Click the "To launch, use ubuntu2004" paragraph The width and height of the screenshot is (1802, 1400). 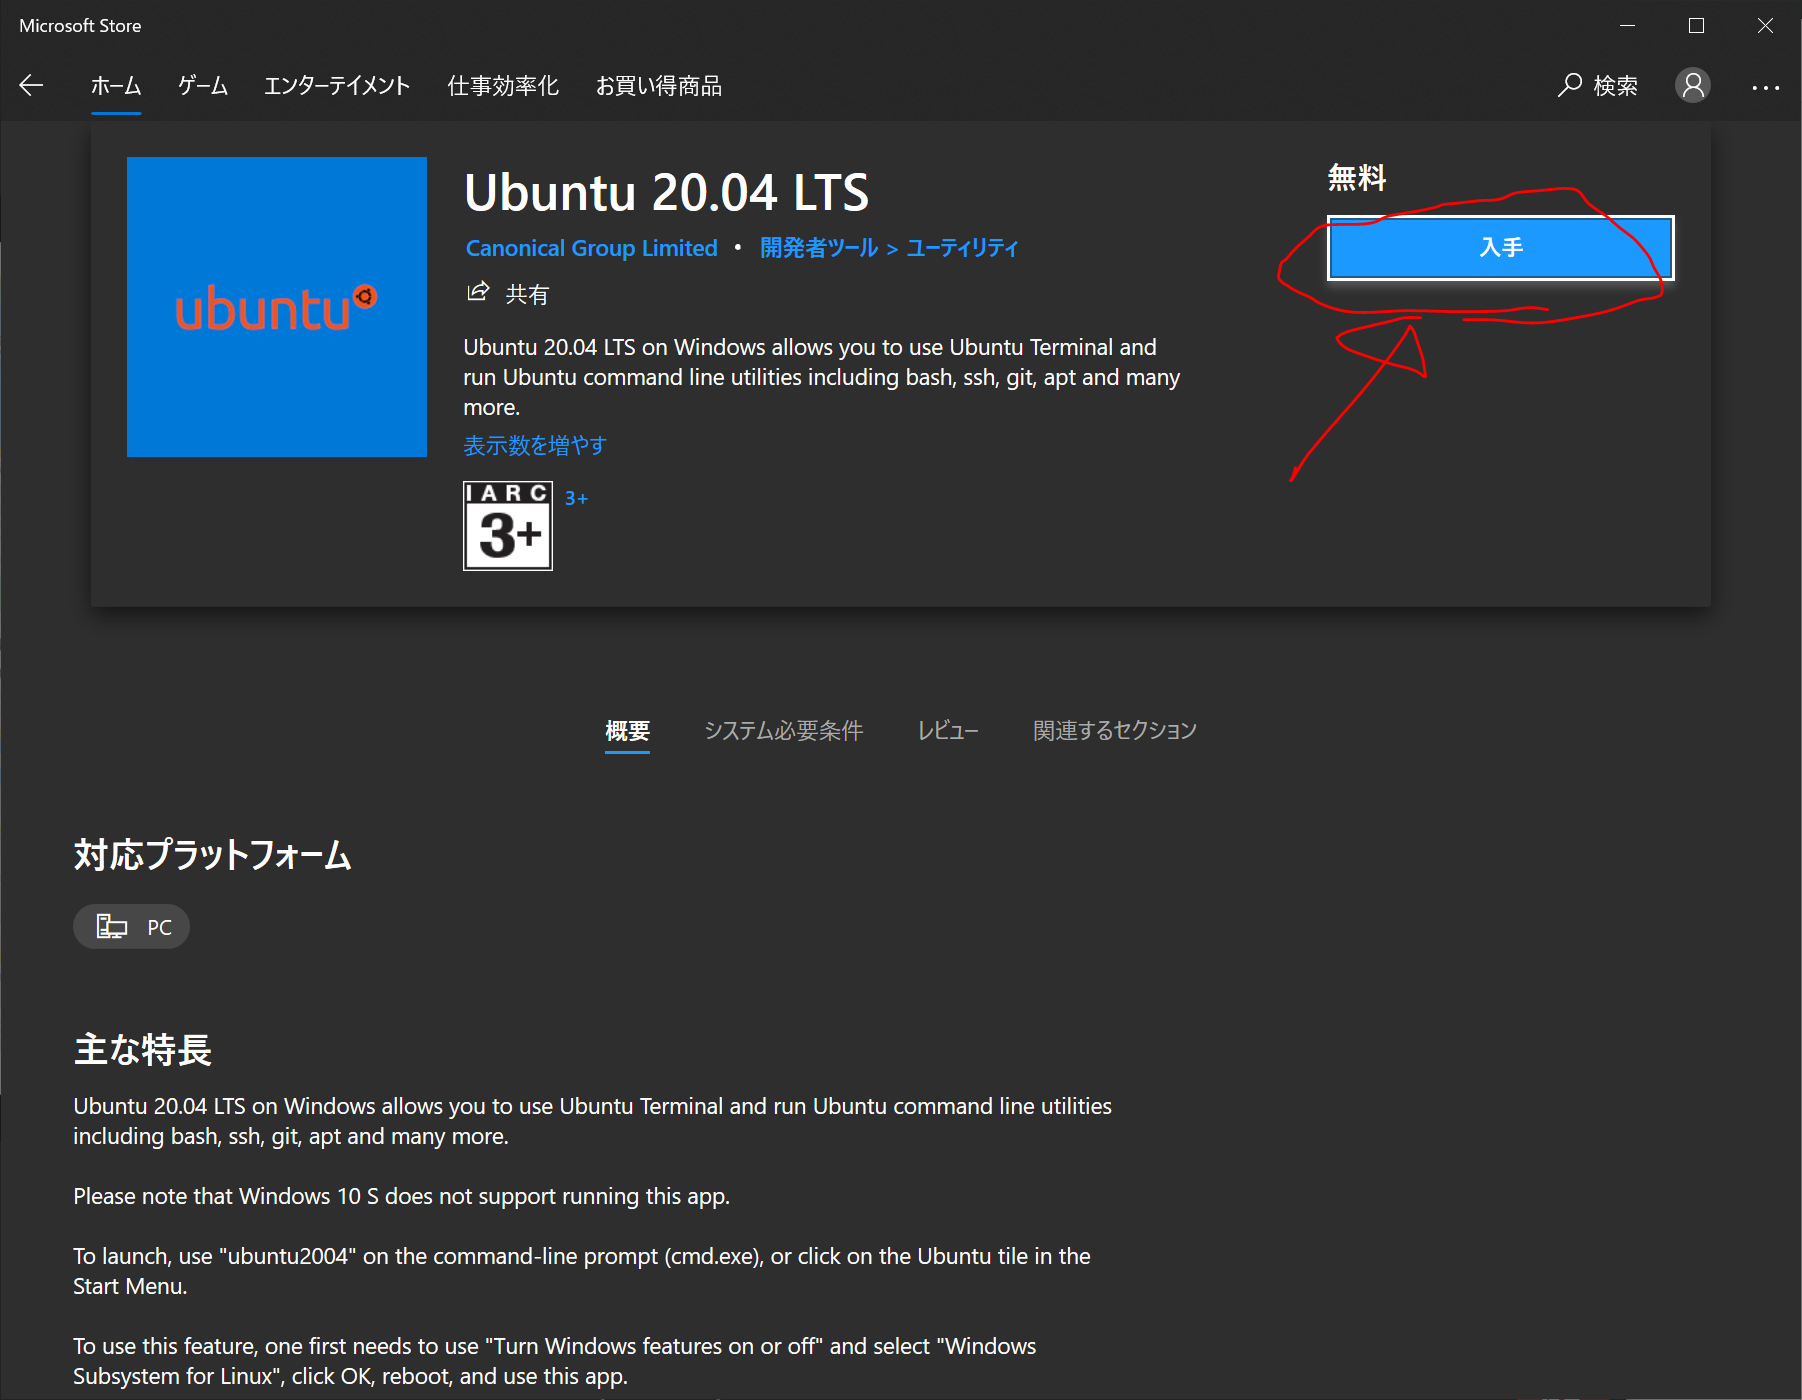coord(582,1271)
